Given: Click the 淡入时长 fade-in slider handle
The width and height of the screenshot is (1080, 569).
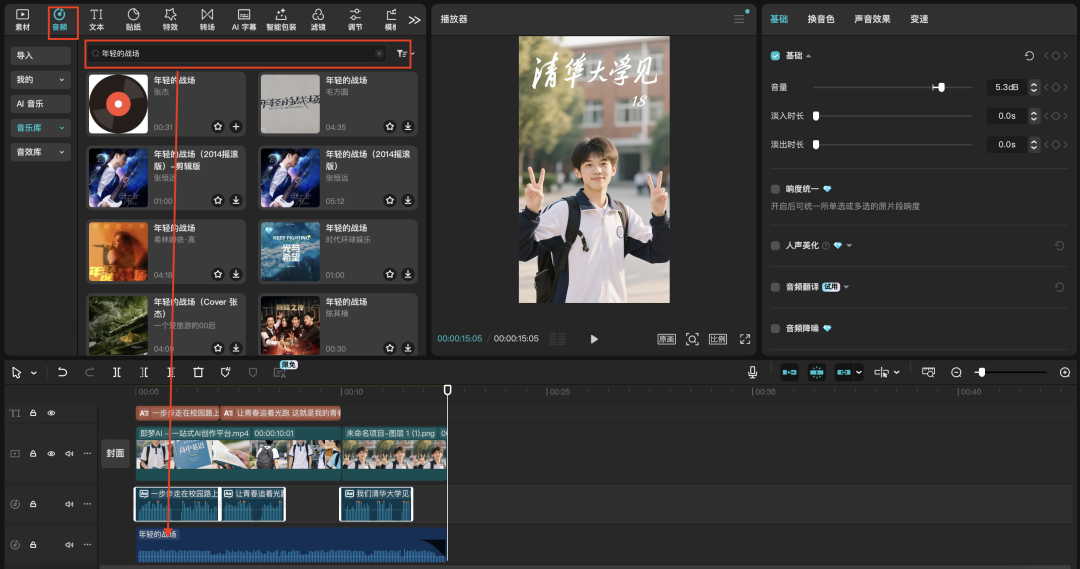Looking at the screenshot, I should pyautogui.click(x=816, y=116).
